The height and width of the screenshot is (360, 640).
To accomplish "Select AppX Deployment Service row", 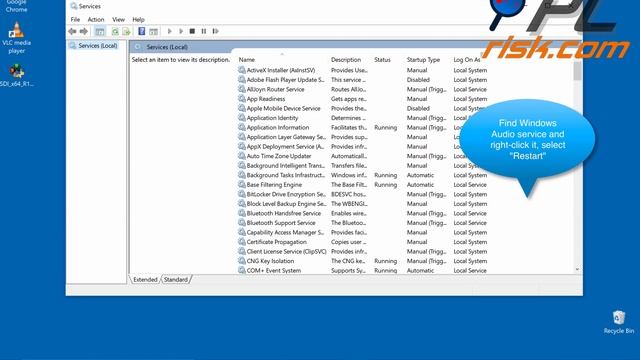I will (x=362, y=147).
